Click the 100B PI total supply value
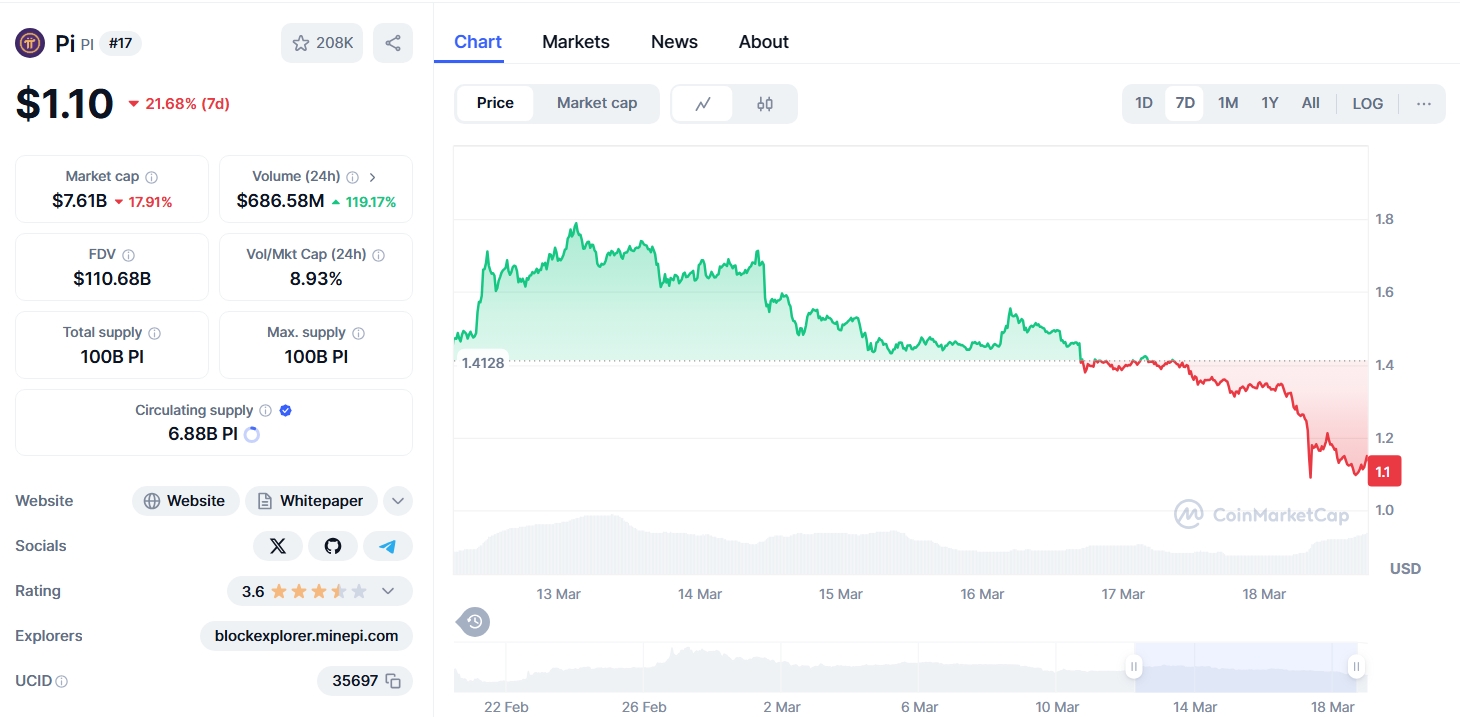The height and width of the screenshot is (717, 1460). (112, 357)
